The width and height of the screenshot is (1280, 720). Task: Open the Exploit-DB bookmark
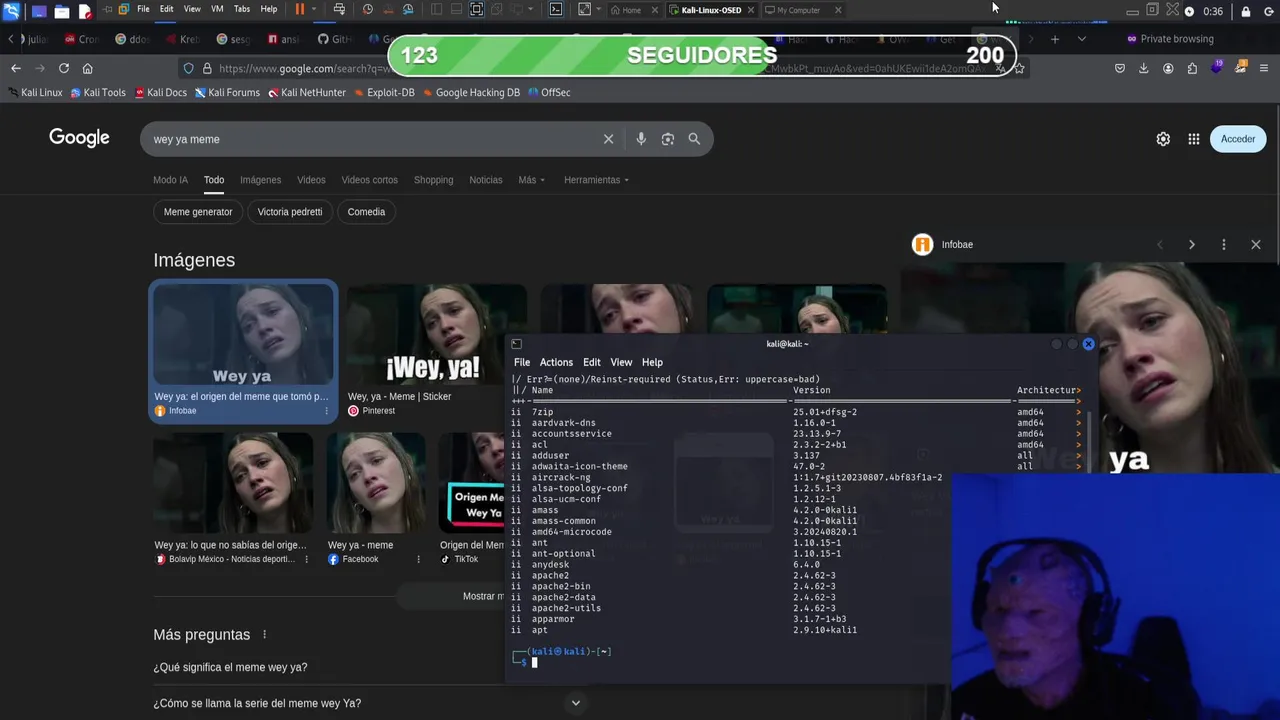point(383,92)
